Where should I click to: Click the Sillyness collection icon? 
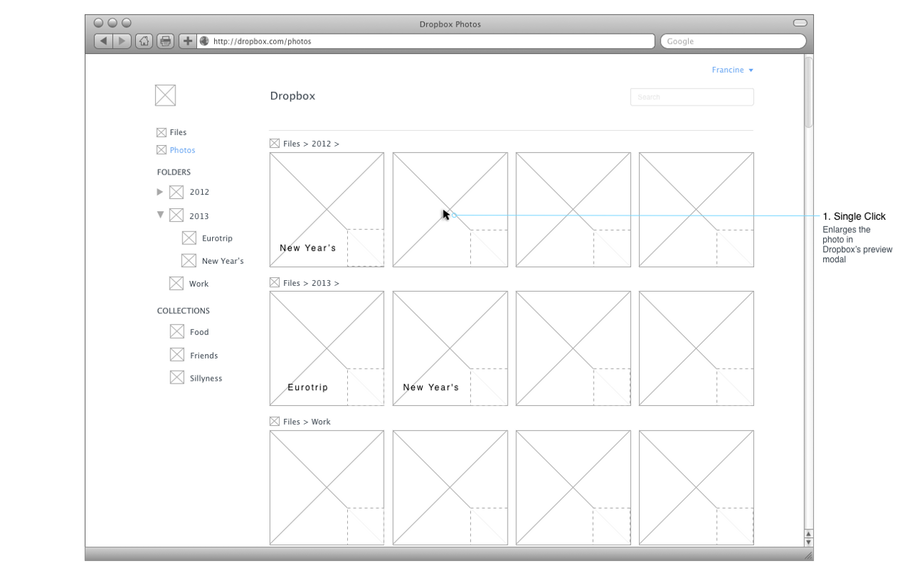pos(177,377)
